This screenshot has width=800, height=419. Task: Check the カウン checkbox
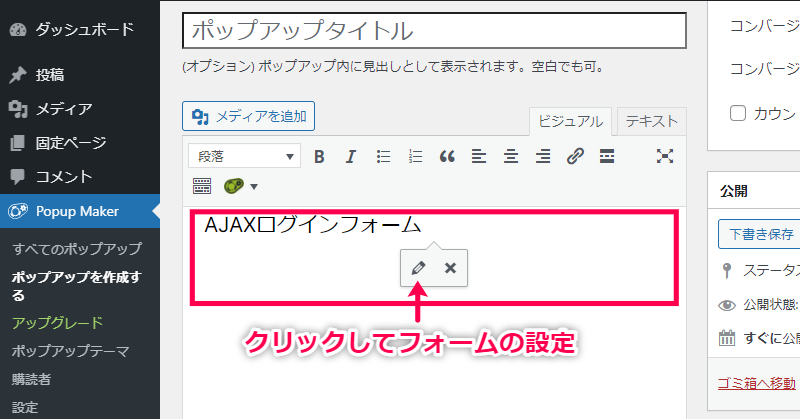pos(738,113)
